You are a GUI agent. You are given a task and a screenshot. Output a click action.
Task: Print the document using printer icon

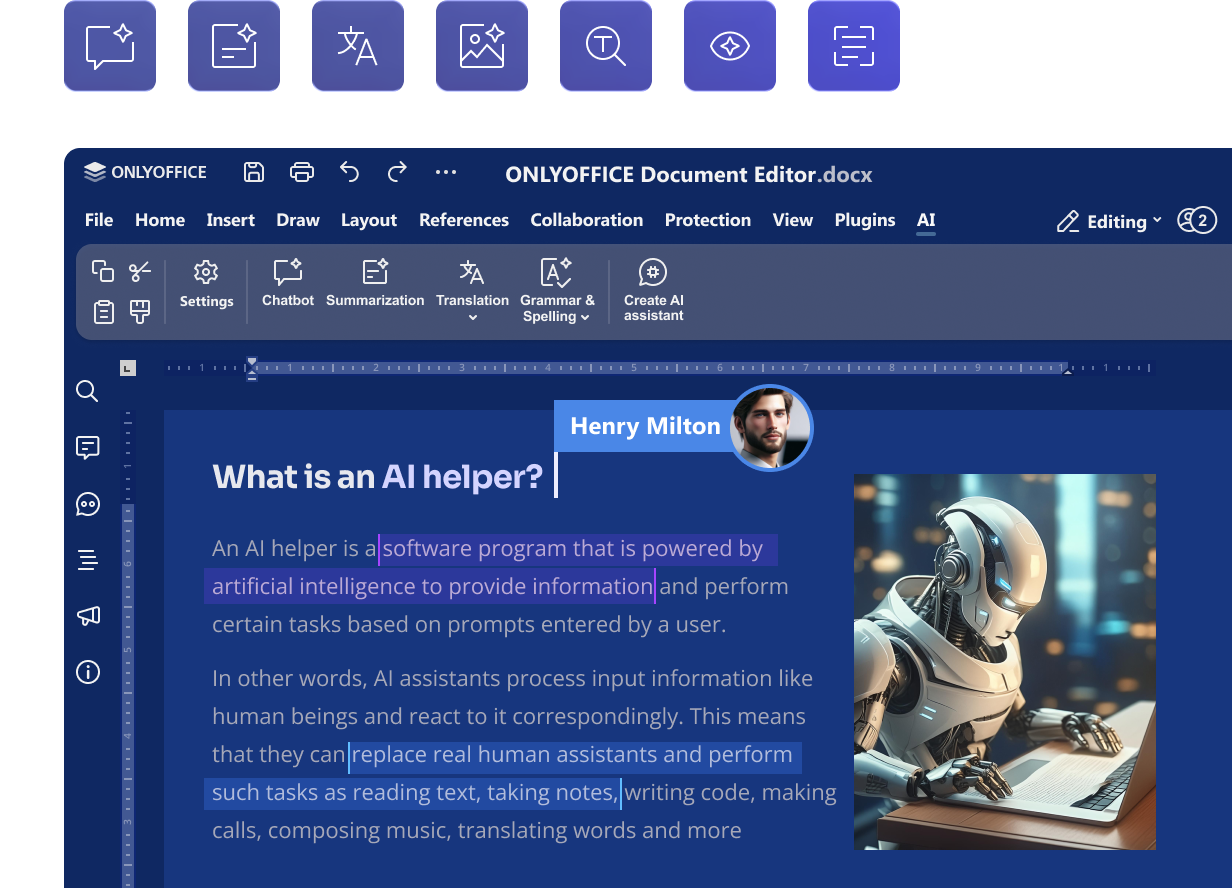302,172
